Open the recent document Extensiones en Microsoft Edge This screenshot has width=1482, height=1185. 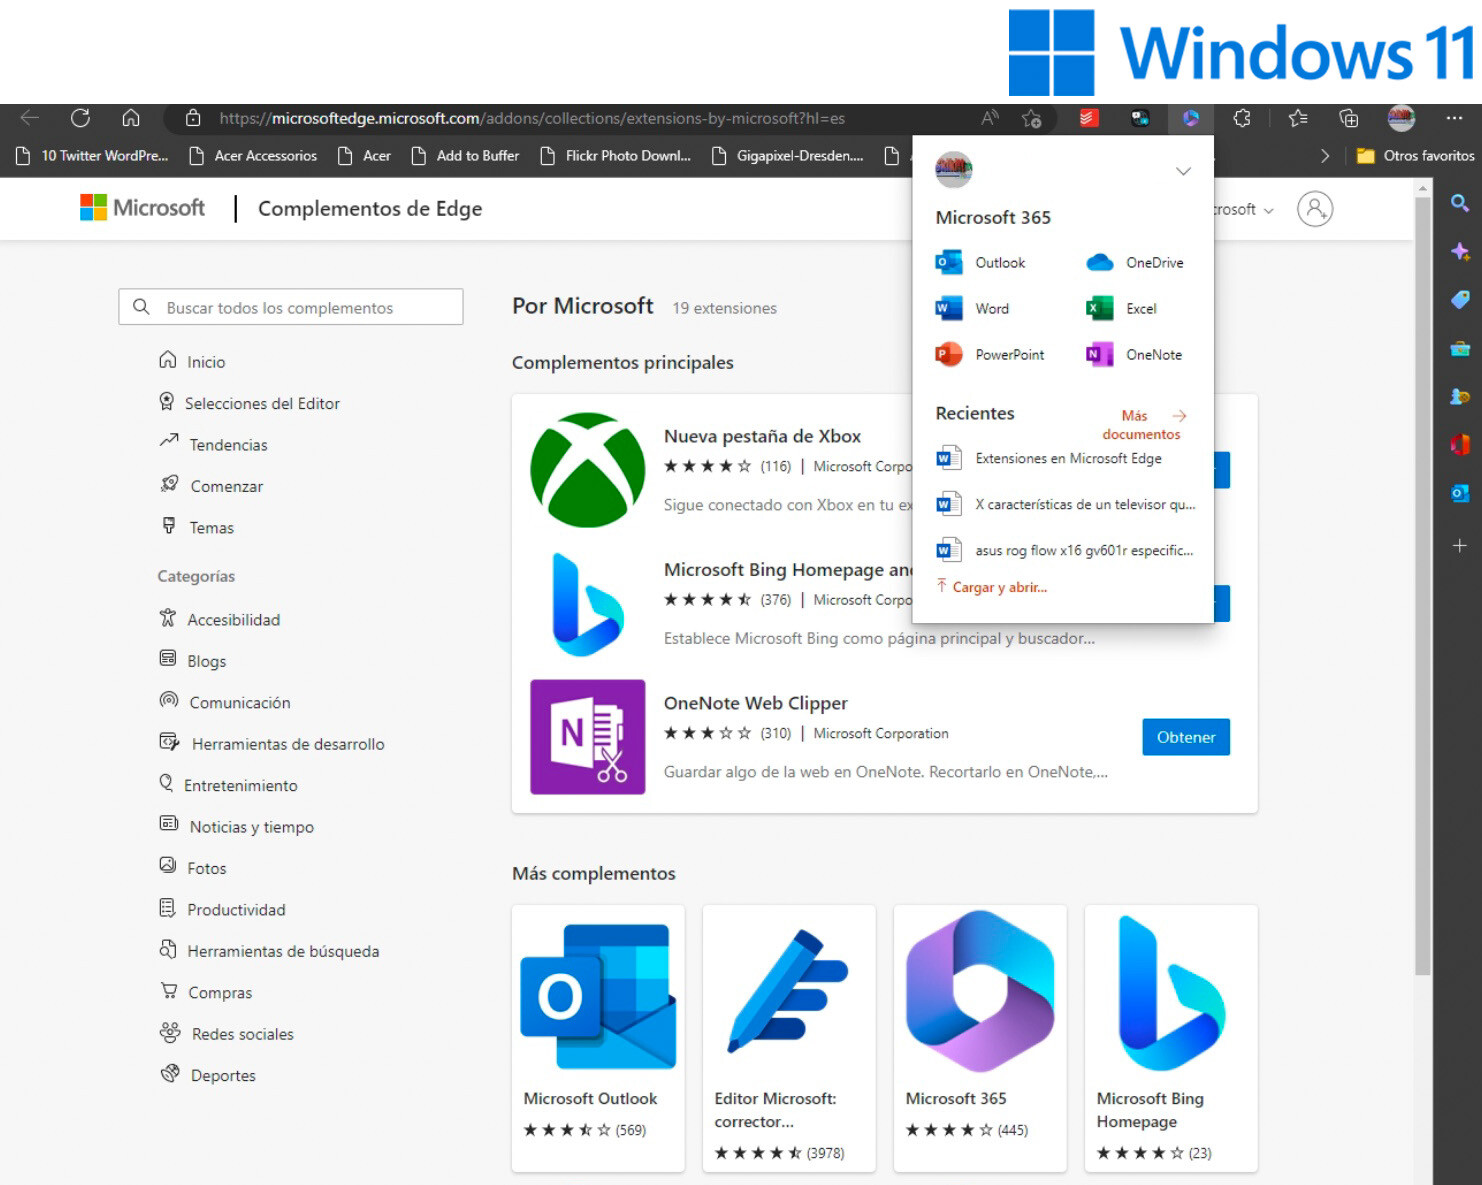point(1067,458)
